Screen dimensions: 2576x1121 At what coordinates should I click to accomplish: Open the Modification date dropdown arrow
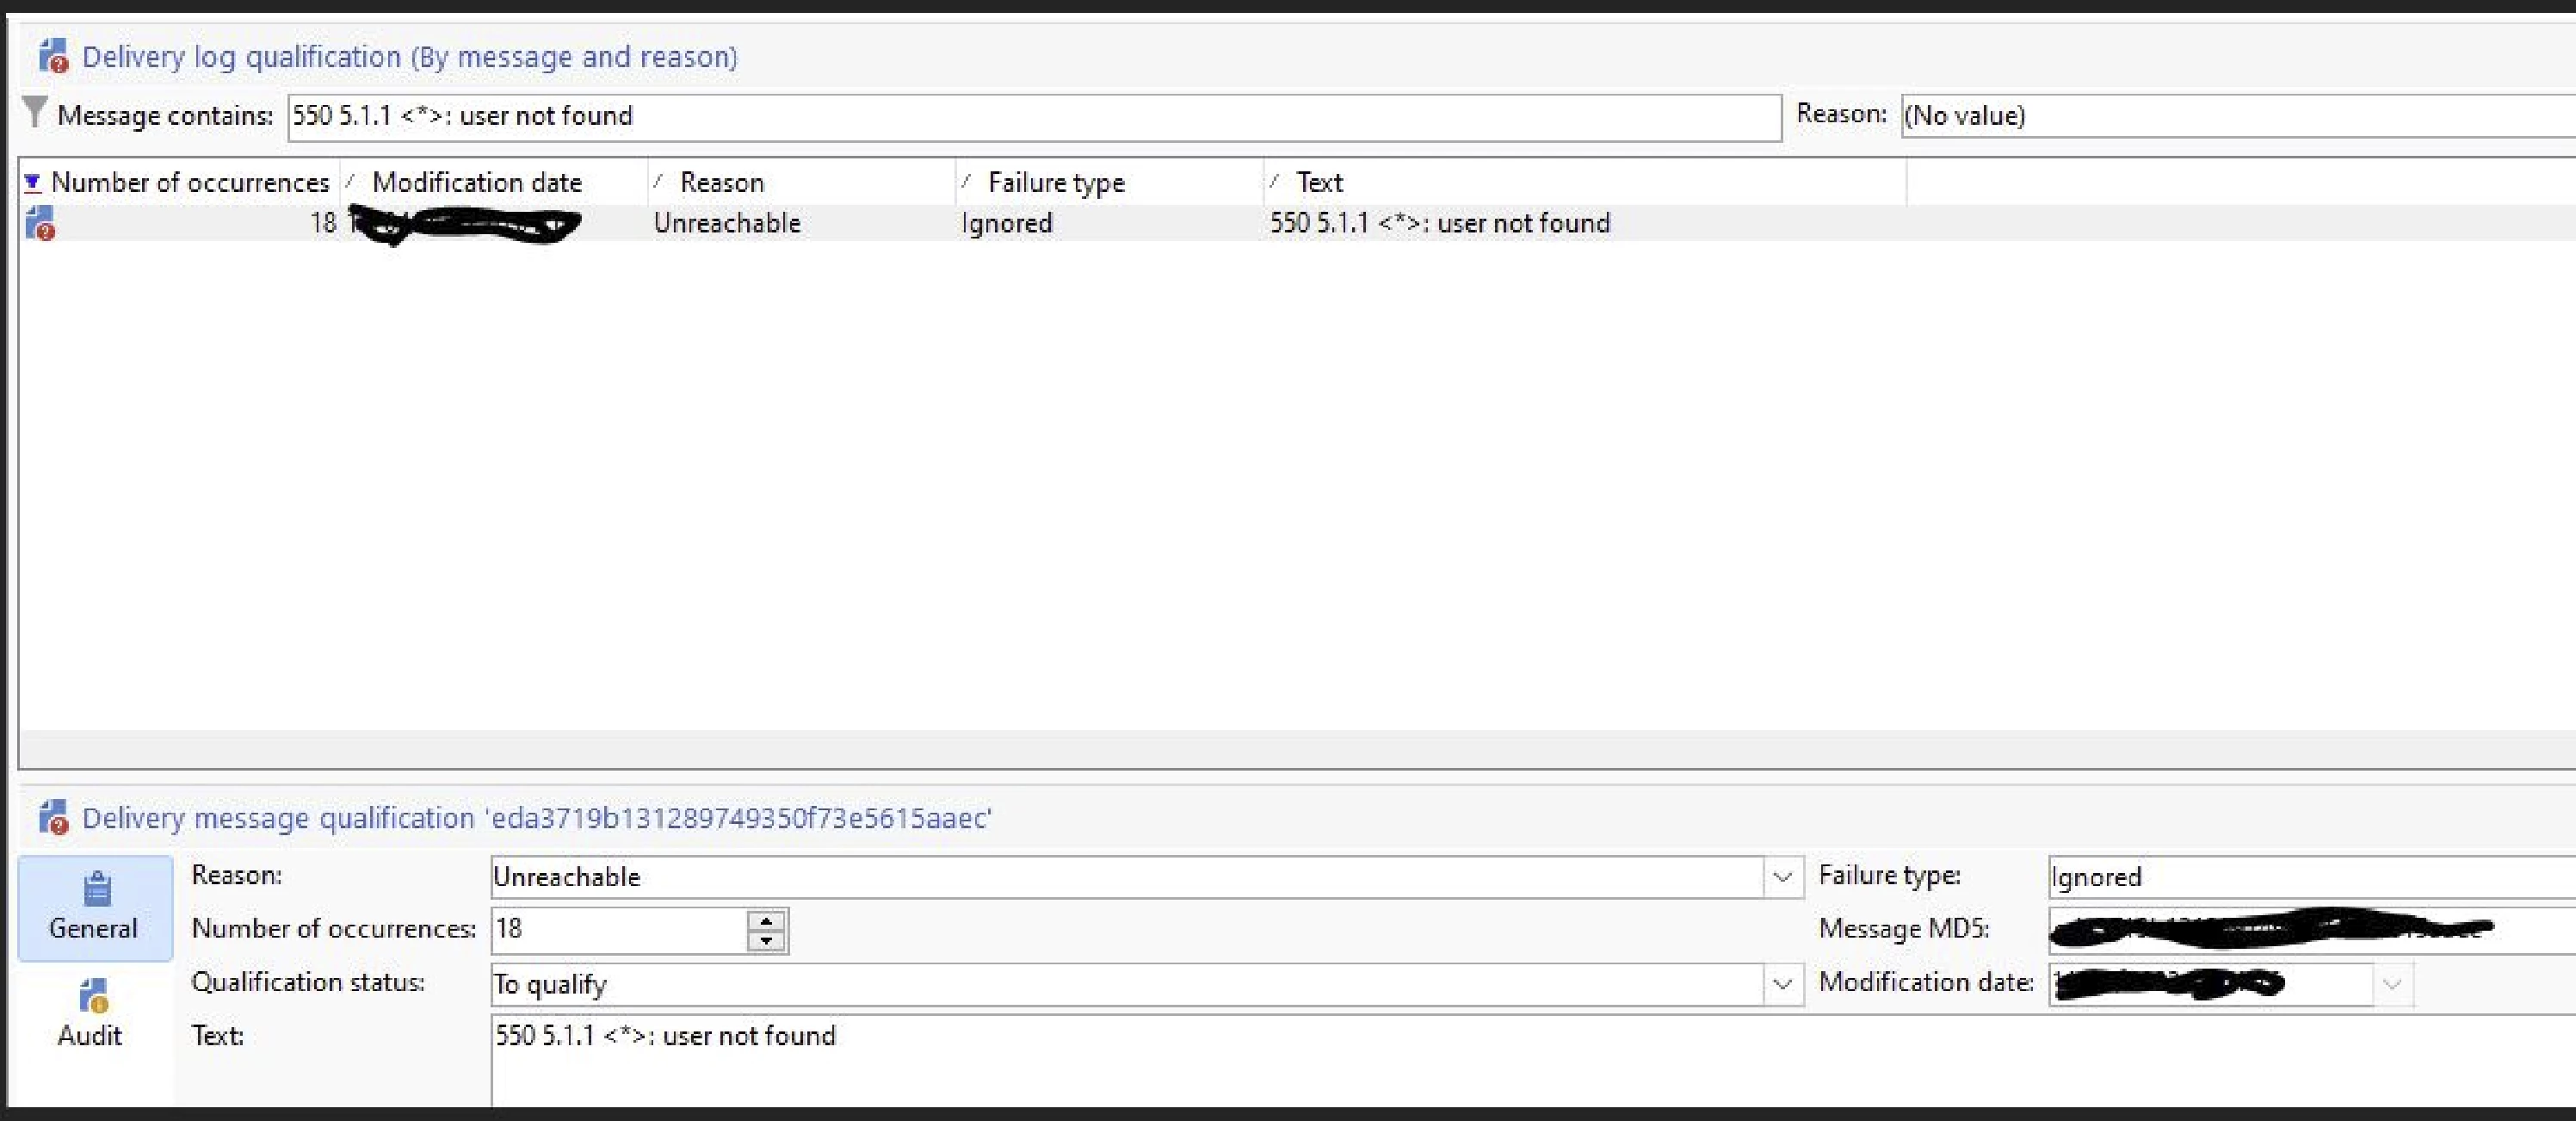click(2391, 984)
